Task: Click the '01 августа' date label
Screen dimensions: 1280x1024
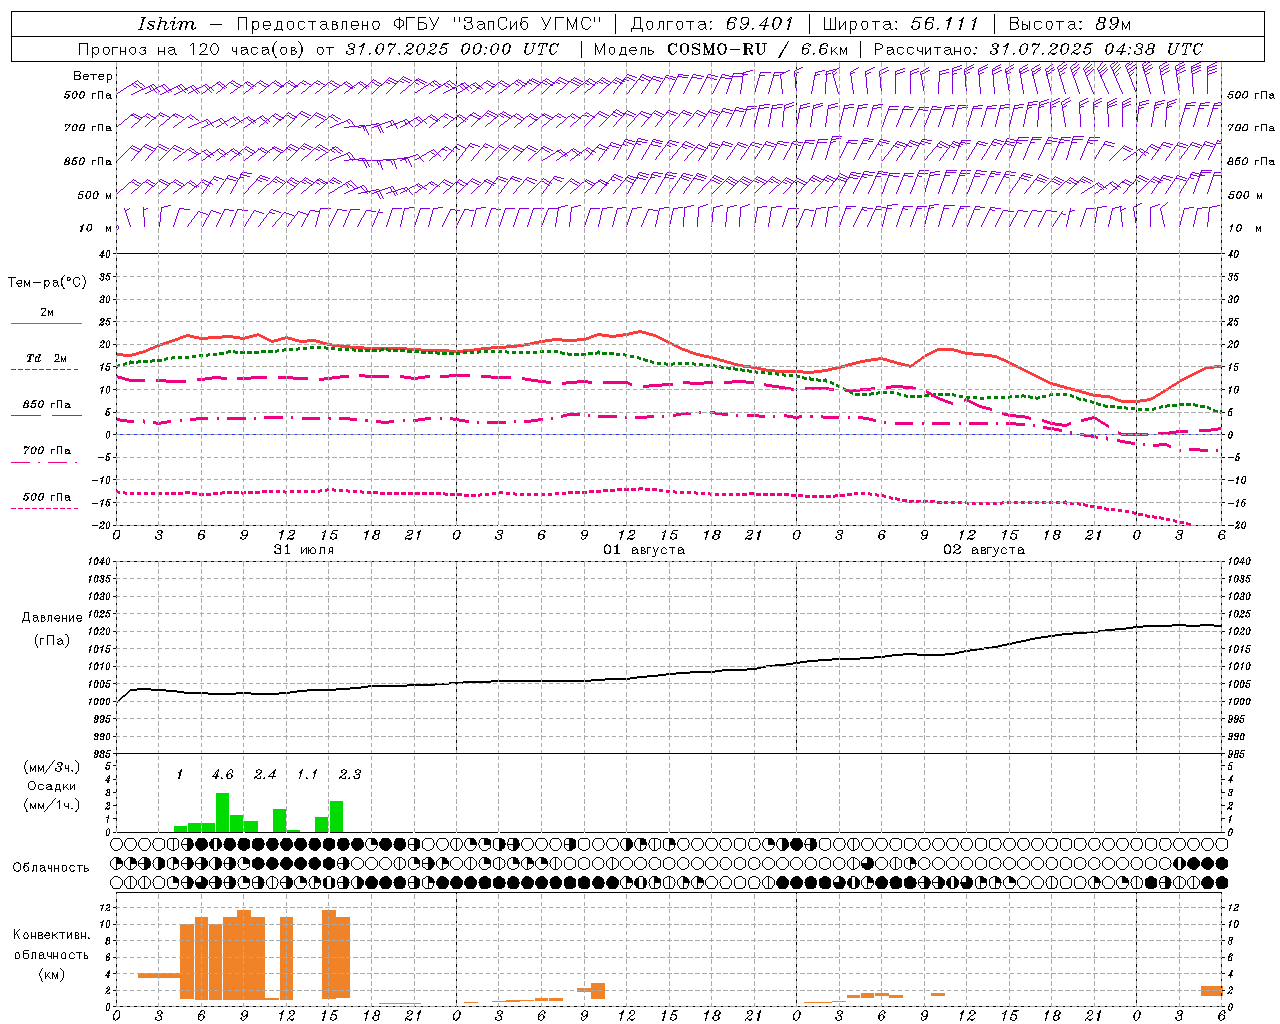Action: [x=644, y=550]
